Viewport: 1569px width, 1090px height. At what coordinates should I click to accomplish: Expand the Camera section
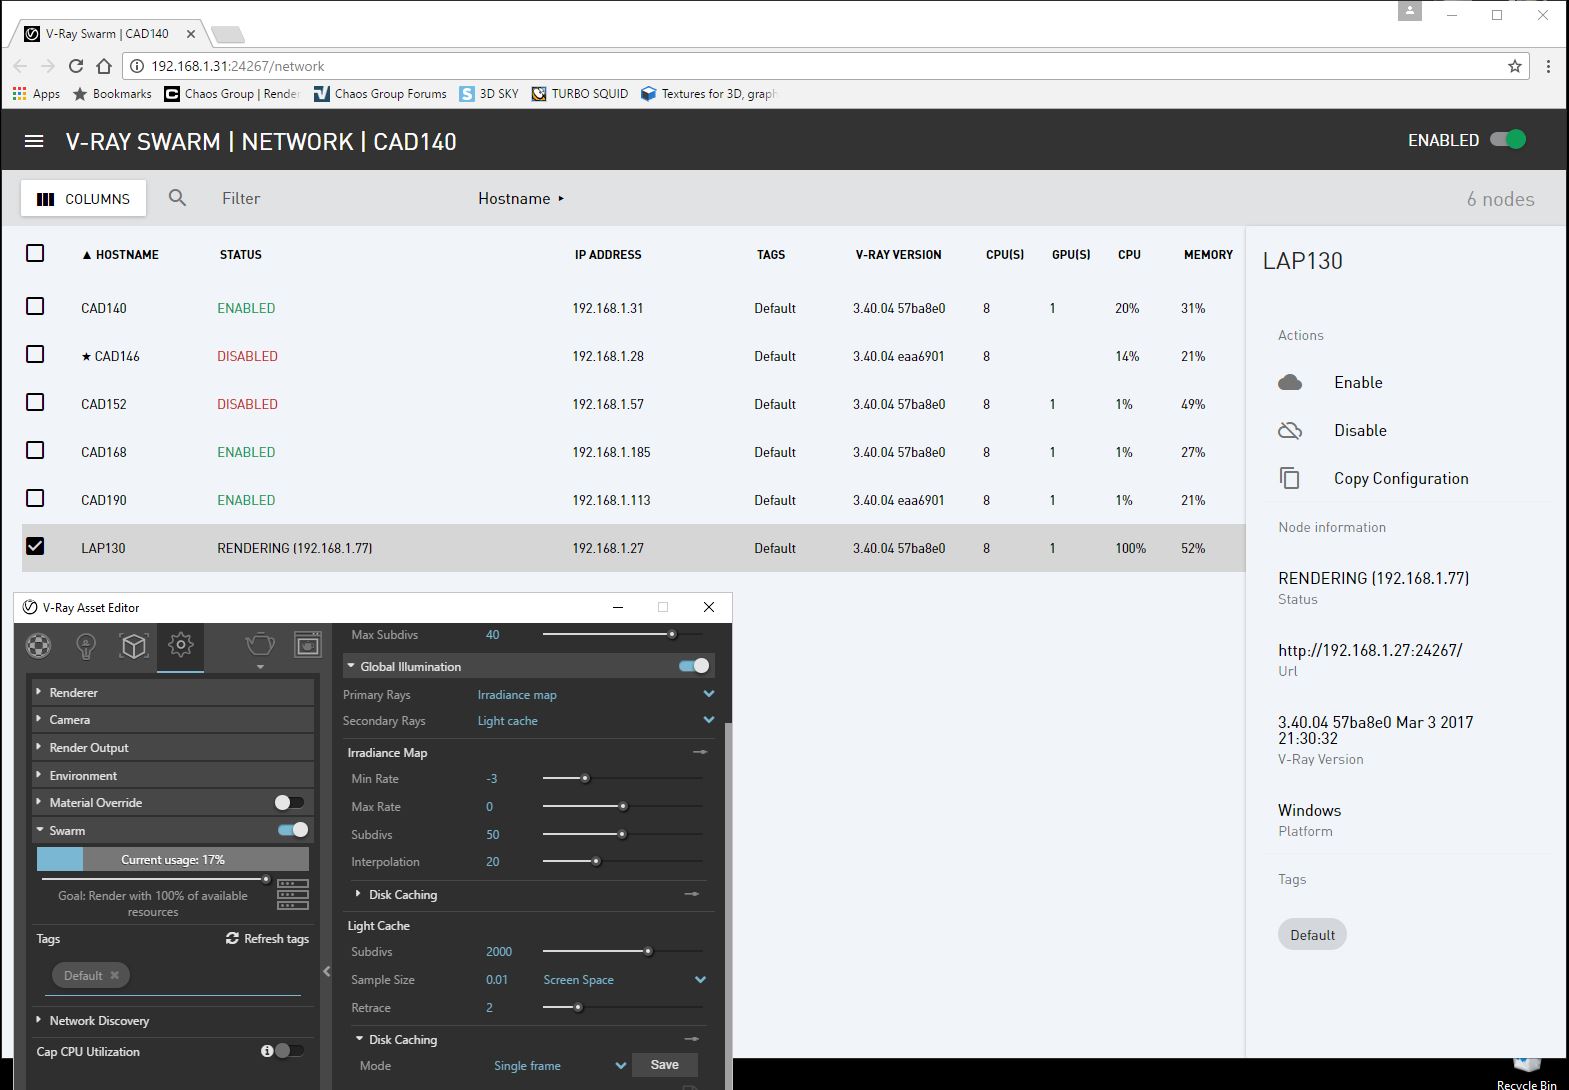(173, 719)
